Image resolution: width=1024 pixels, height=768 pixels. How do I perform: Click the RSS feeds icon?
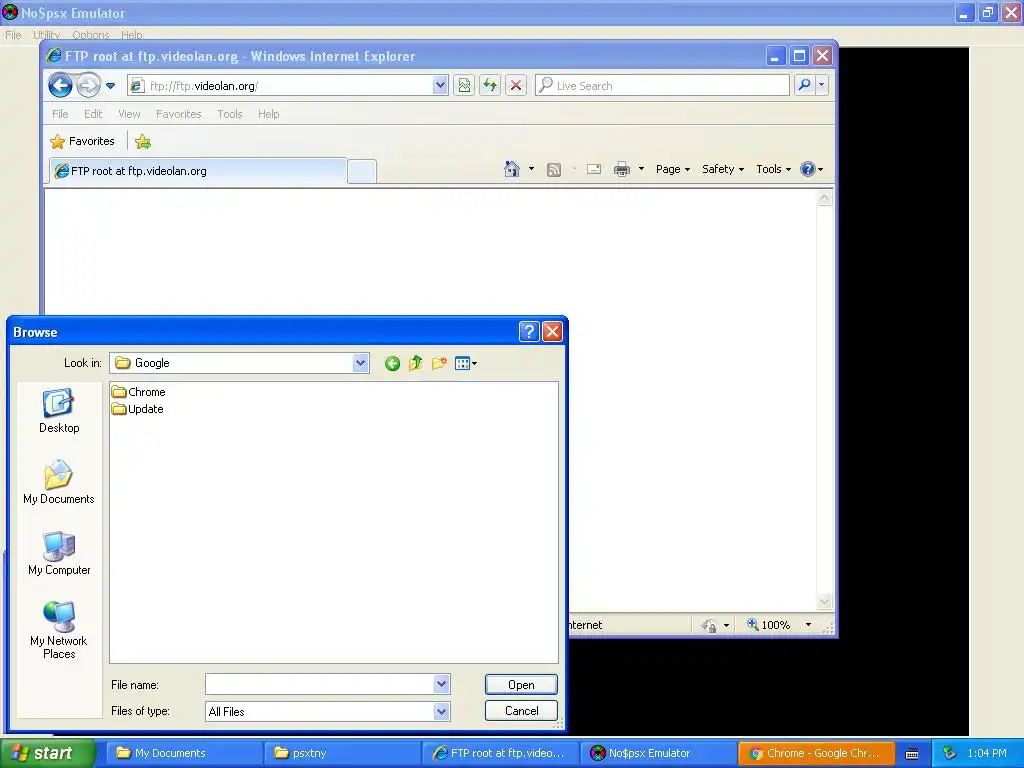pos(554,170)
